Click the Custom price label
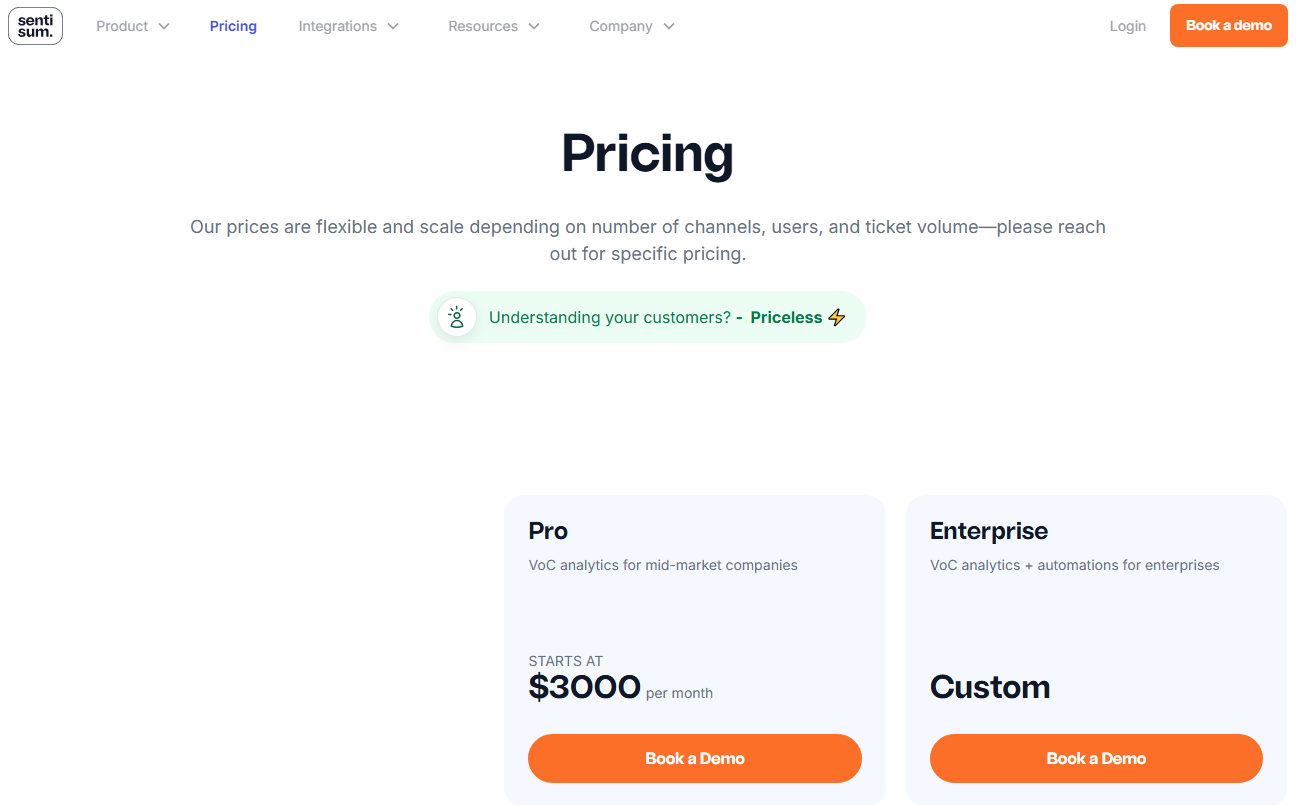1306x805 pixels. pyautogui.click(x=990, y=687)
